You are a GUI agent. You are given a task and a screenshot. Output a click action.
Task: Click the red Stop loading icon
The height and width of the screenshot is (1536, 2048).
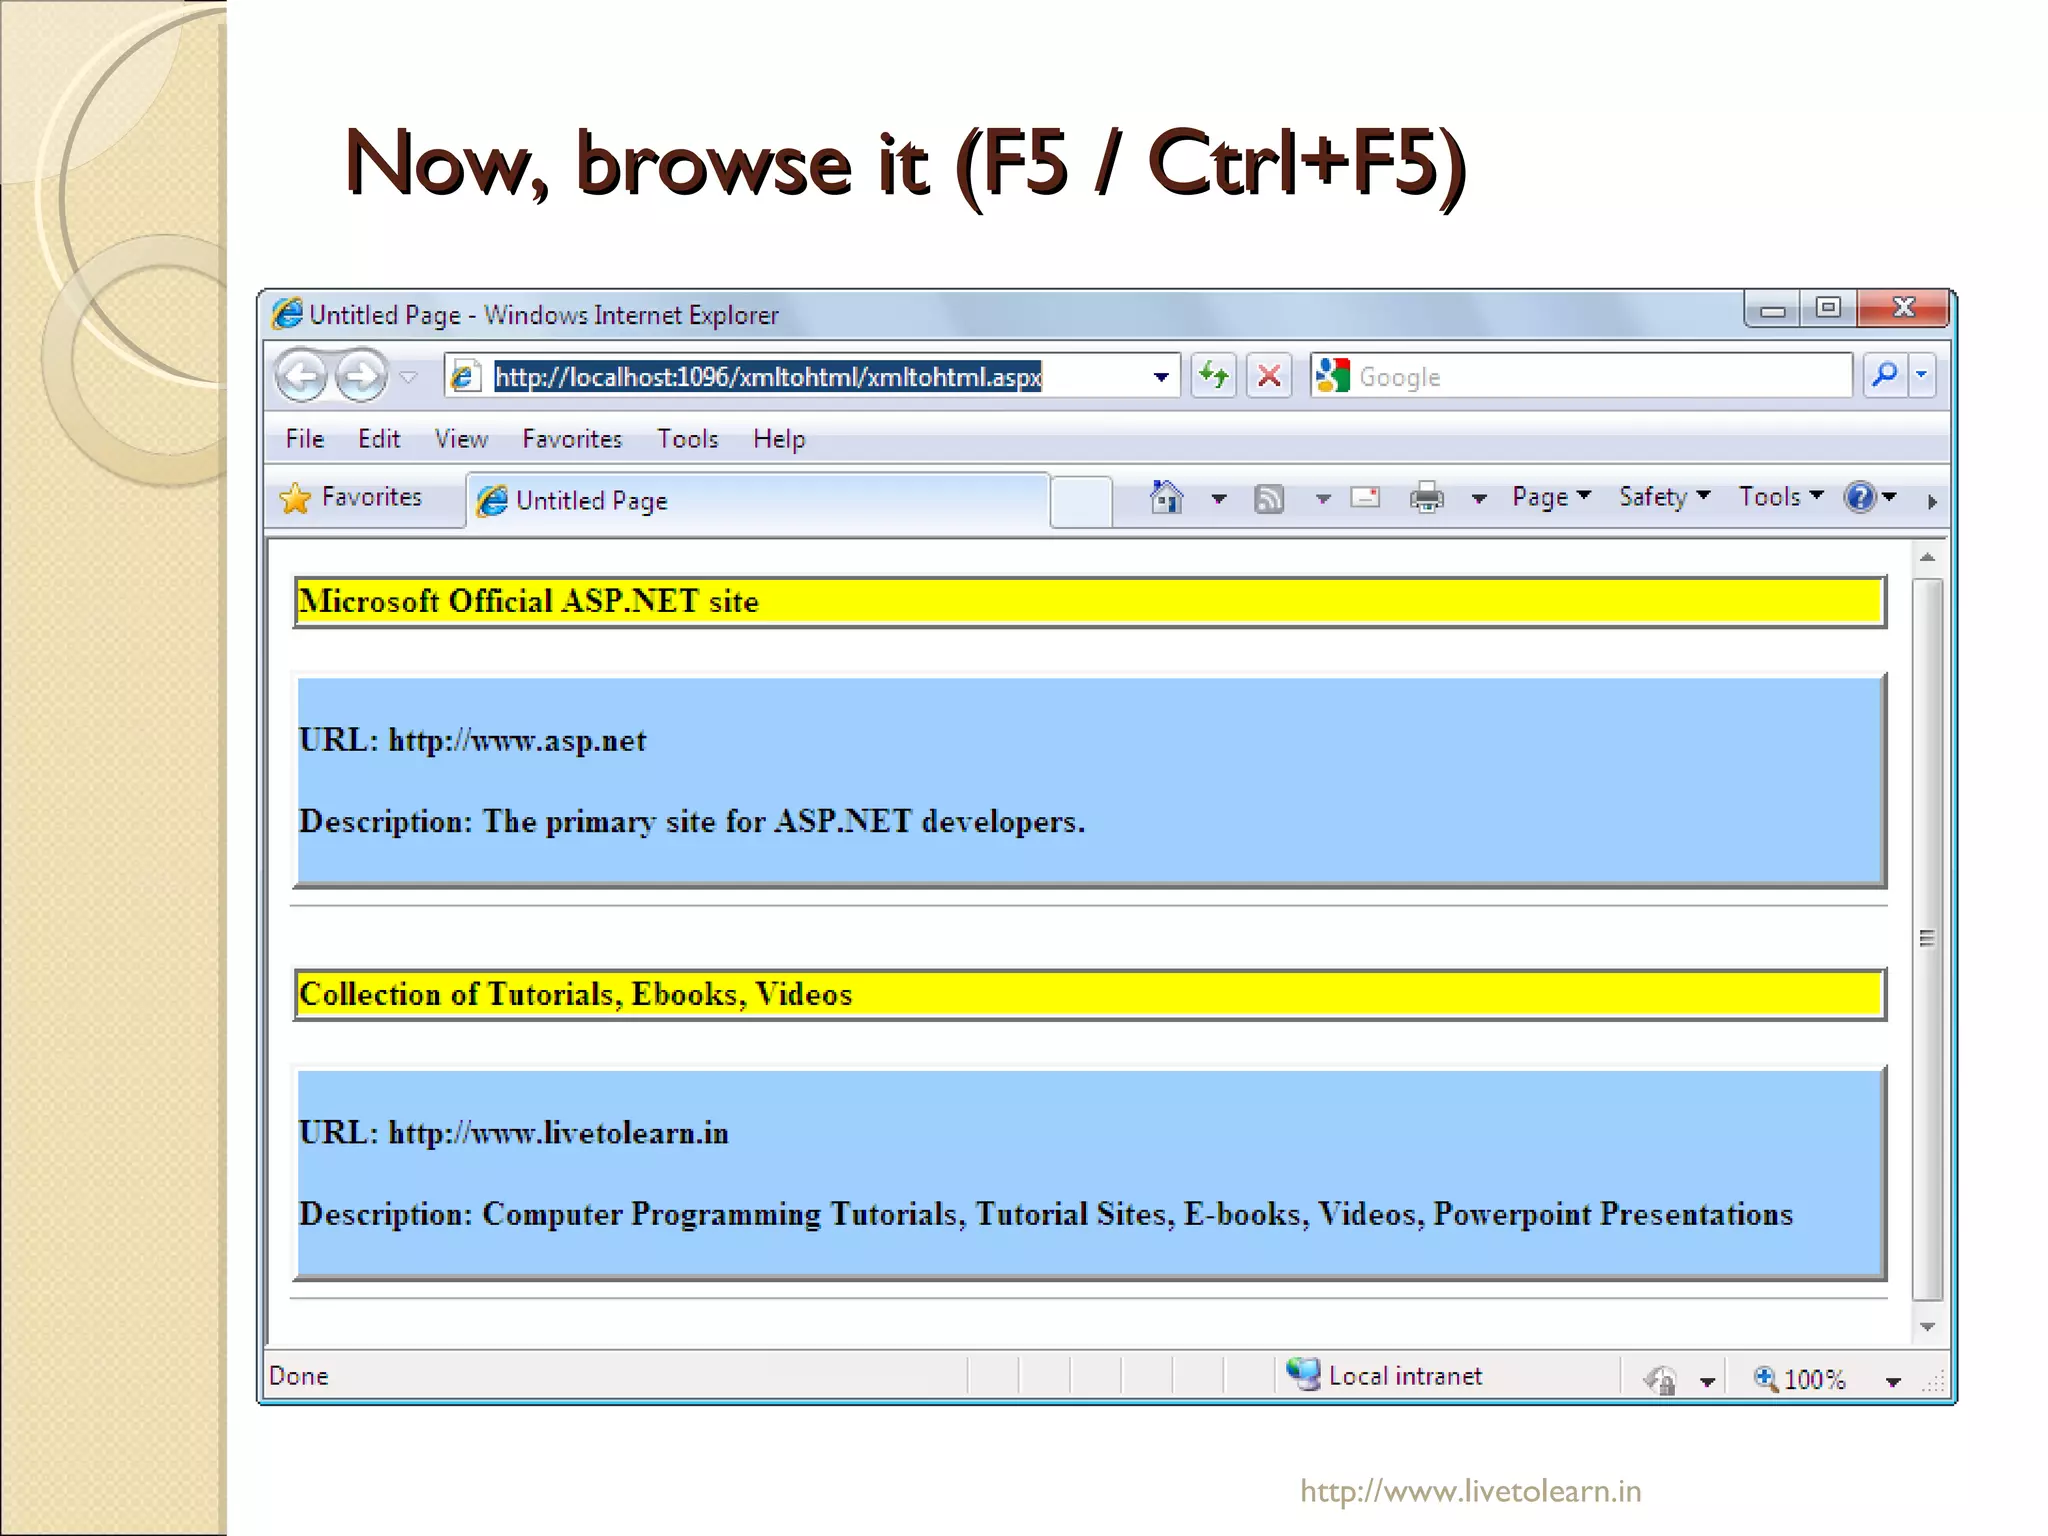pos(1269,376)
